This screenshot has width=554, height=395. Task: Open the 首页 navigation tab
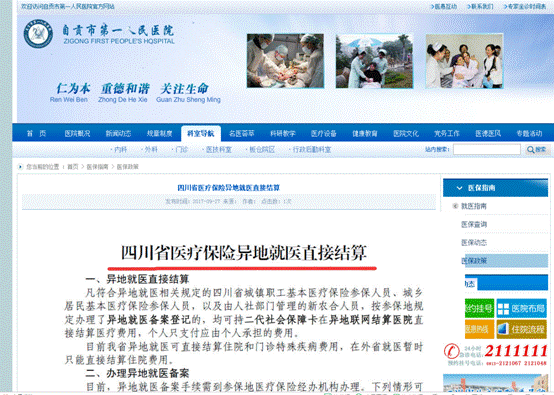pyautogui.click(x=36, y=133)
